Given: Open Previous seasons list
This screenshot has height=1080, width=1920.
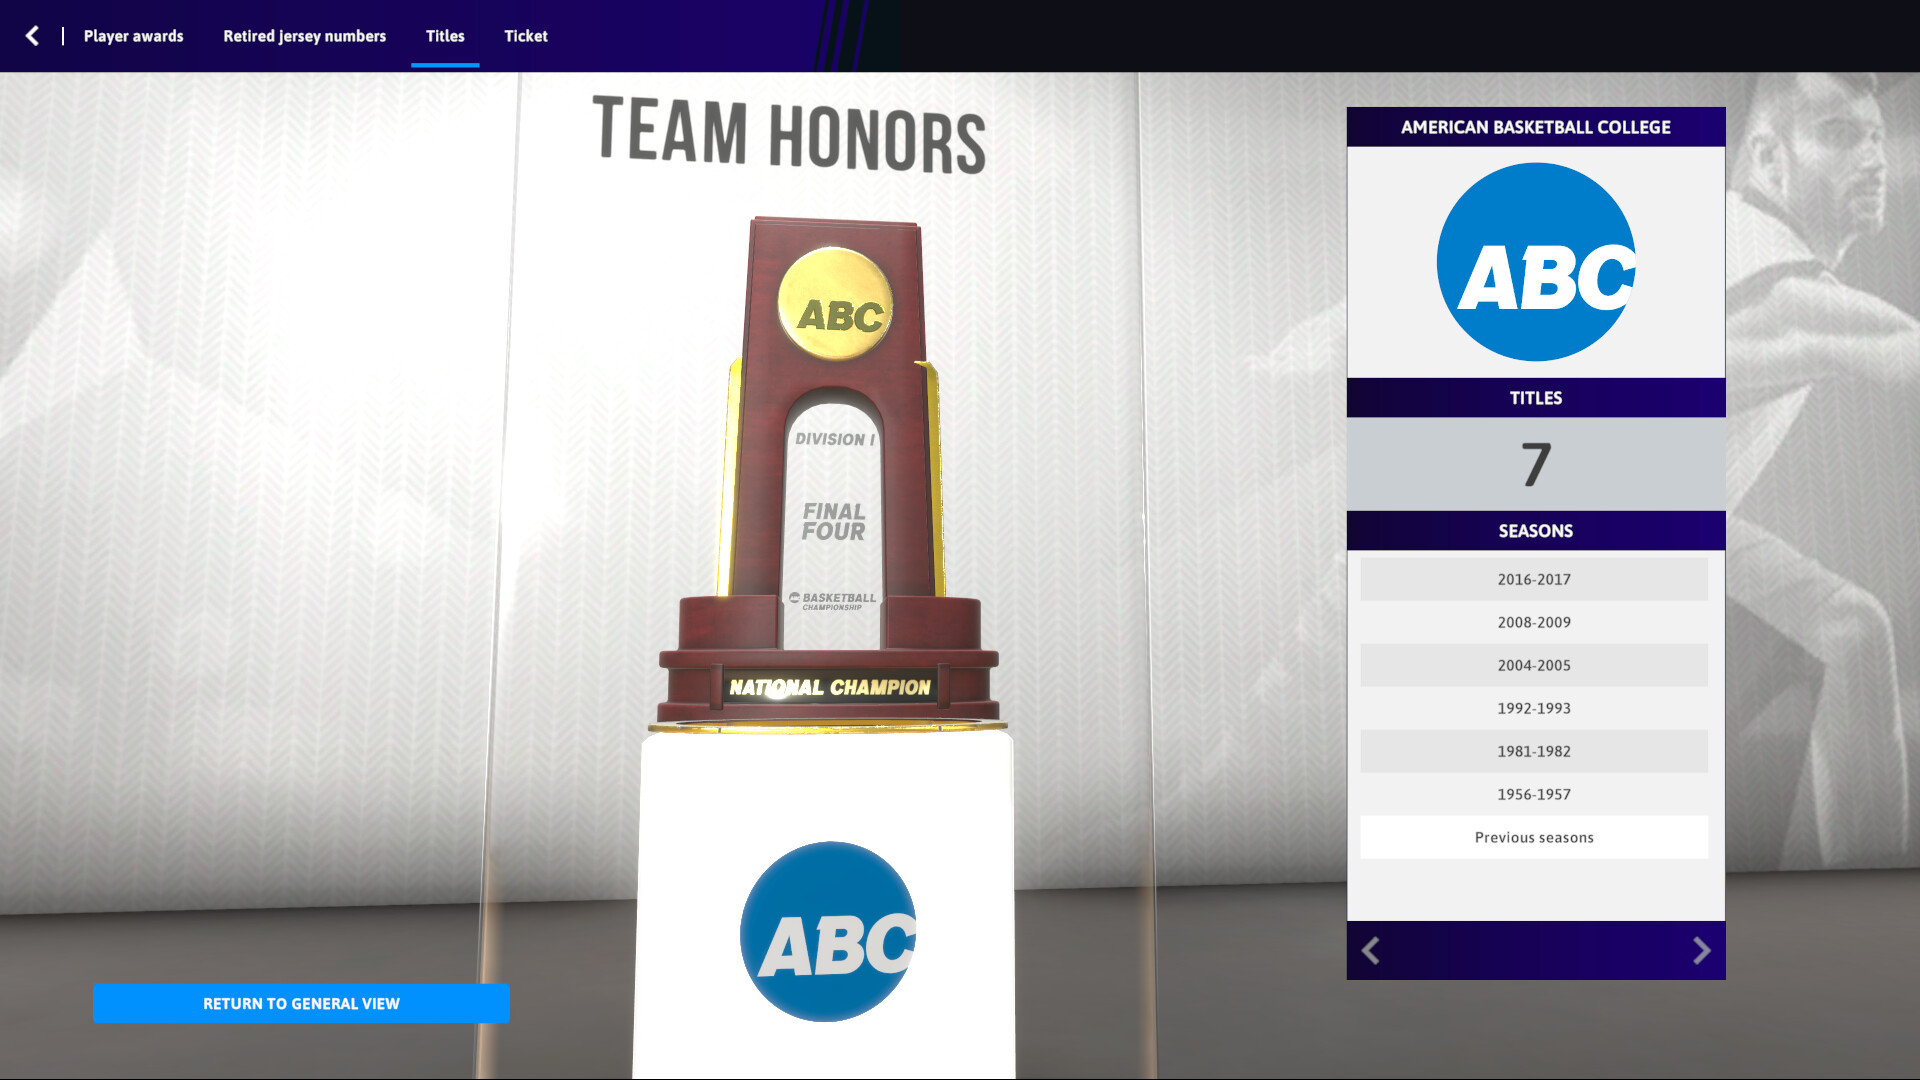Looking at the screenshot, I should click(1534, 837).
